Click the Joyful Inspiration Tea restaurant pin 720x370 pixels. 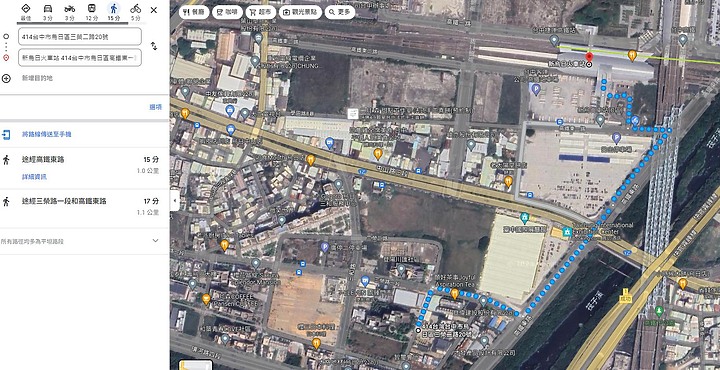455,293
